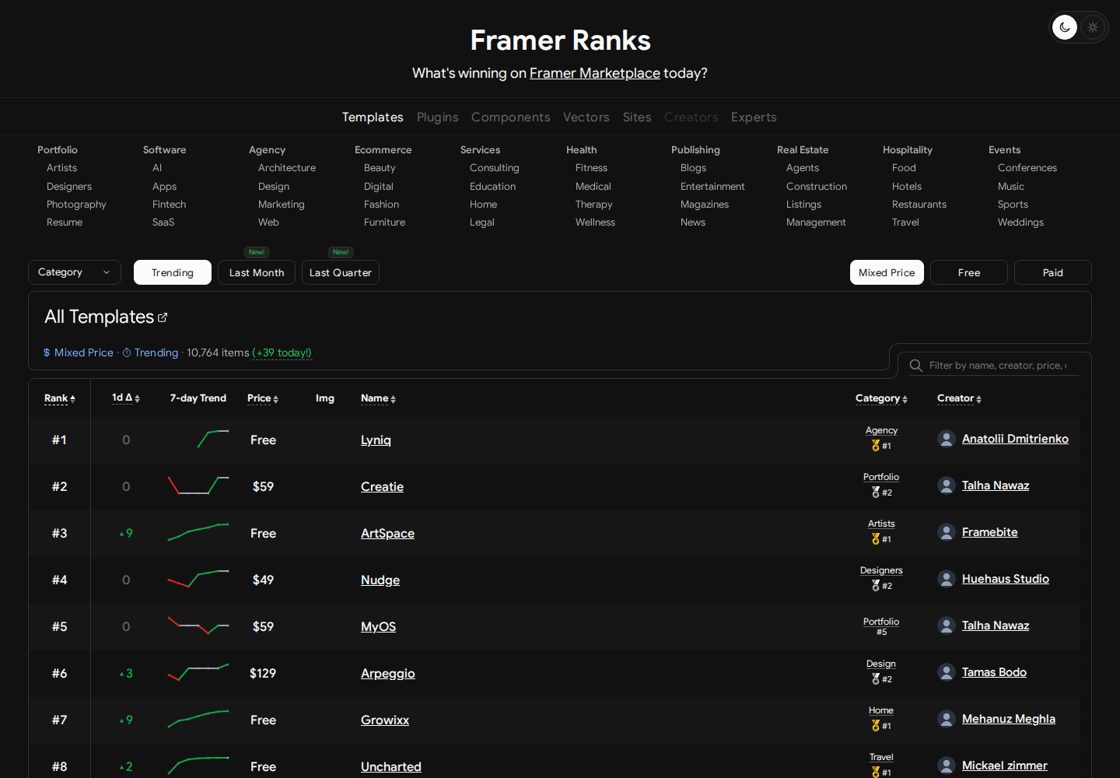1120x778 pixels.
Task: Click avatar icon in the MyOS row
Action: pyautogui.click(x=946, y=625)
